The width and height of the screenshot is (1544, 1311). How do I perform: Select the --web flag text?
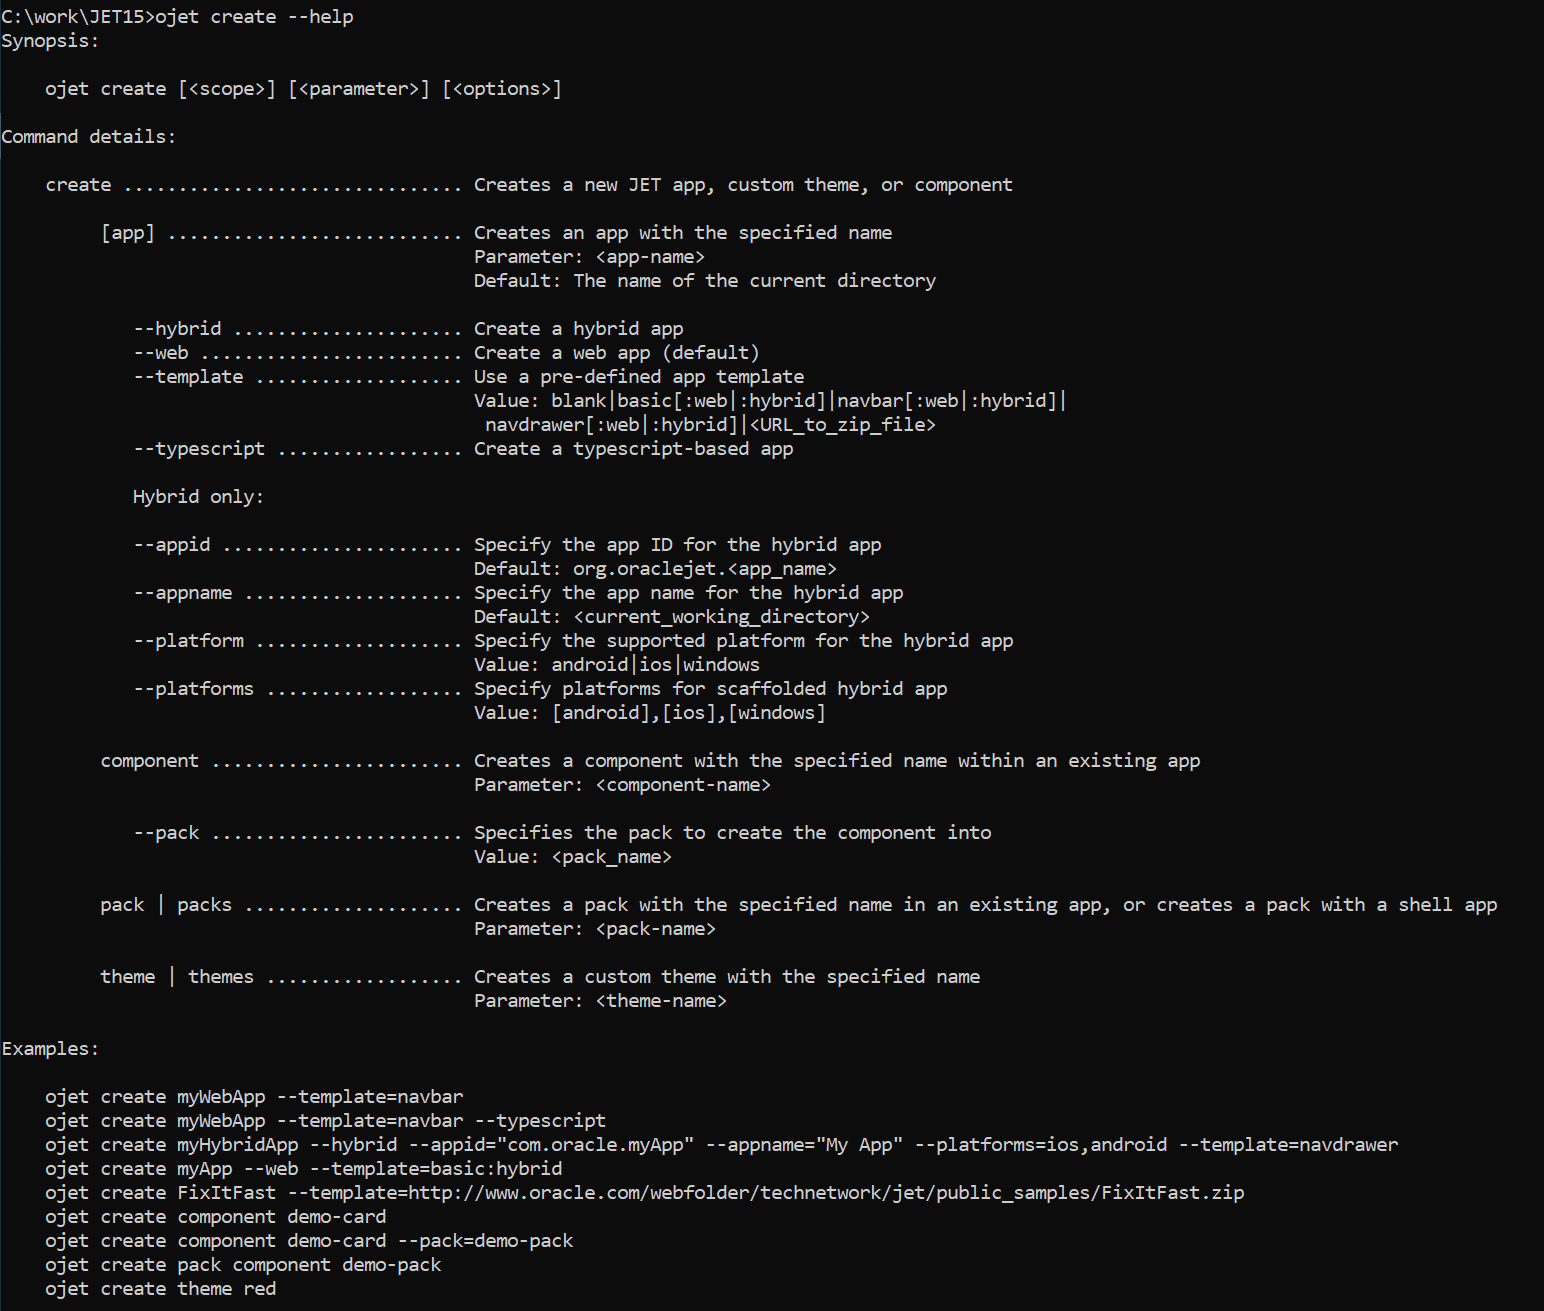(160, 352)
